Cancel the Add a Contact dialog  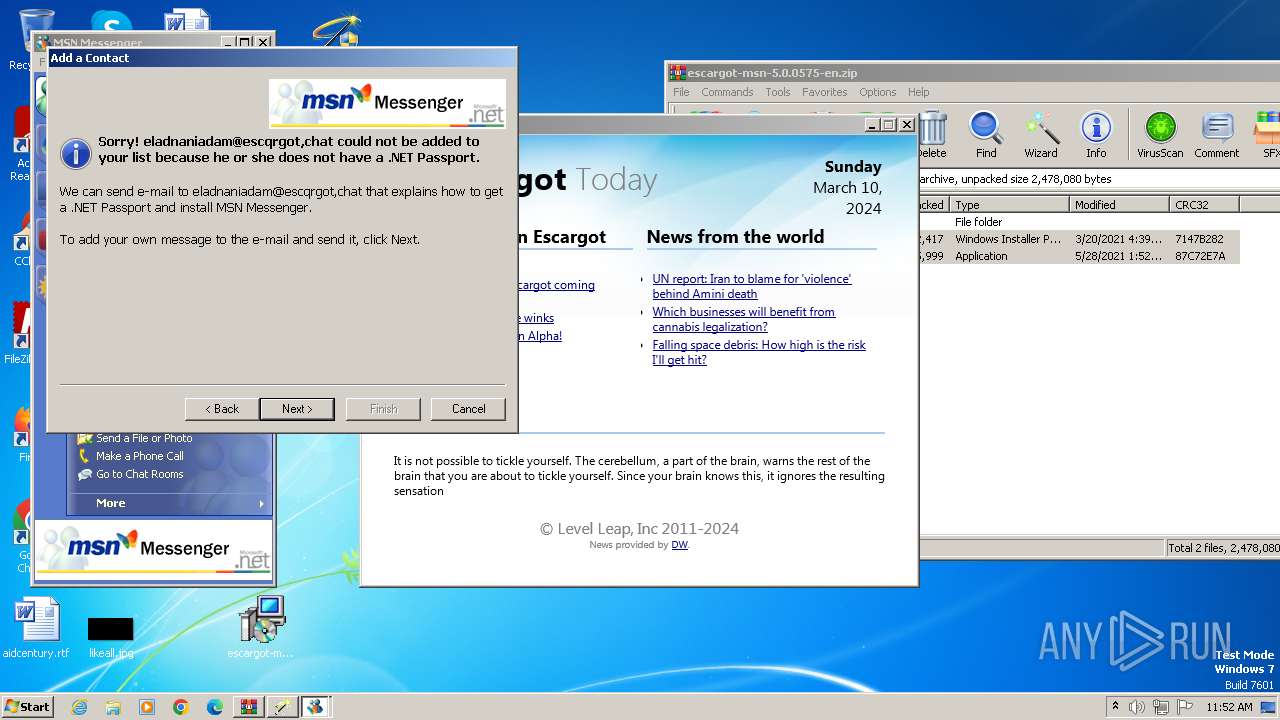[x=468, y=409]
